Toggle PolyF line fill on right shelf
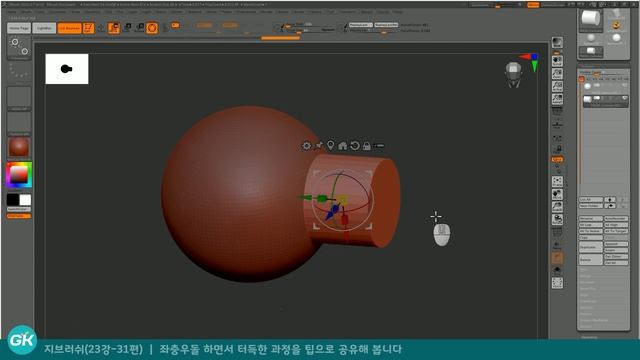This screenshot has width=640, height=360. pyautogui.click(x=557, y=232)
